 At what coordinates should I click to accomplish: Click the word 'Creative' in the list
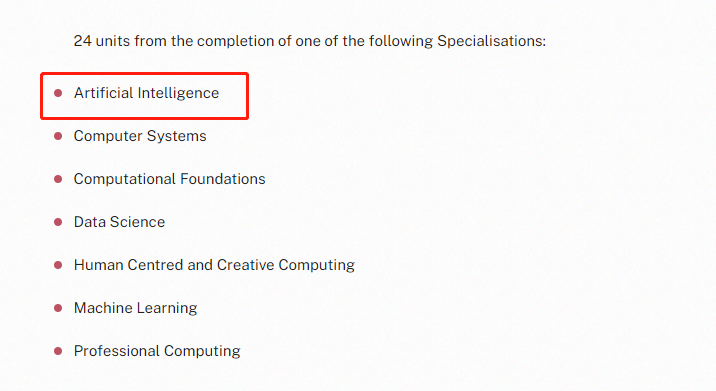(246, 265)
